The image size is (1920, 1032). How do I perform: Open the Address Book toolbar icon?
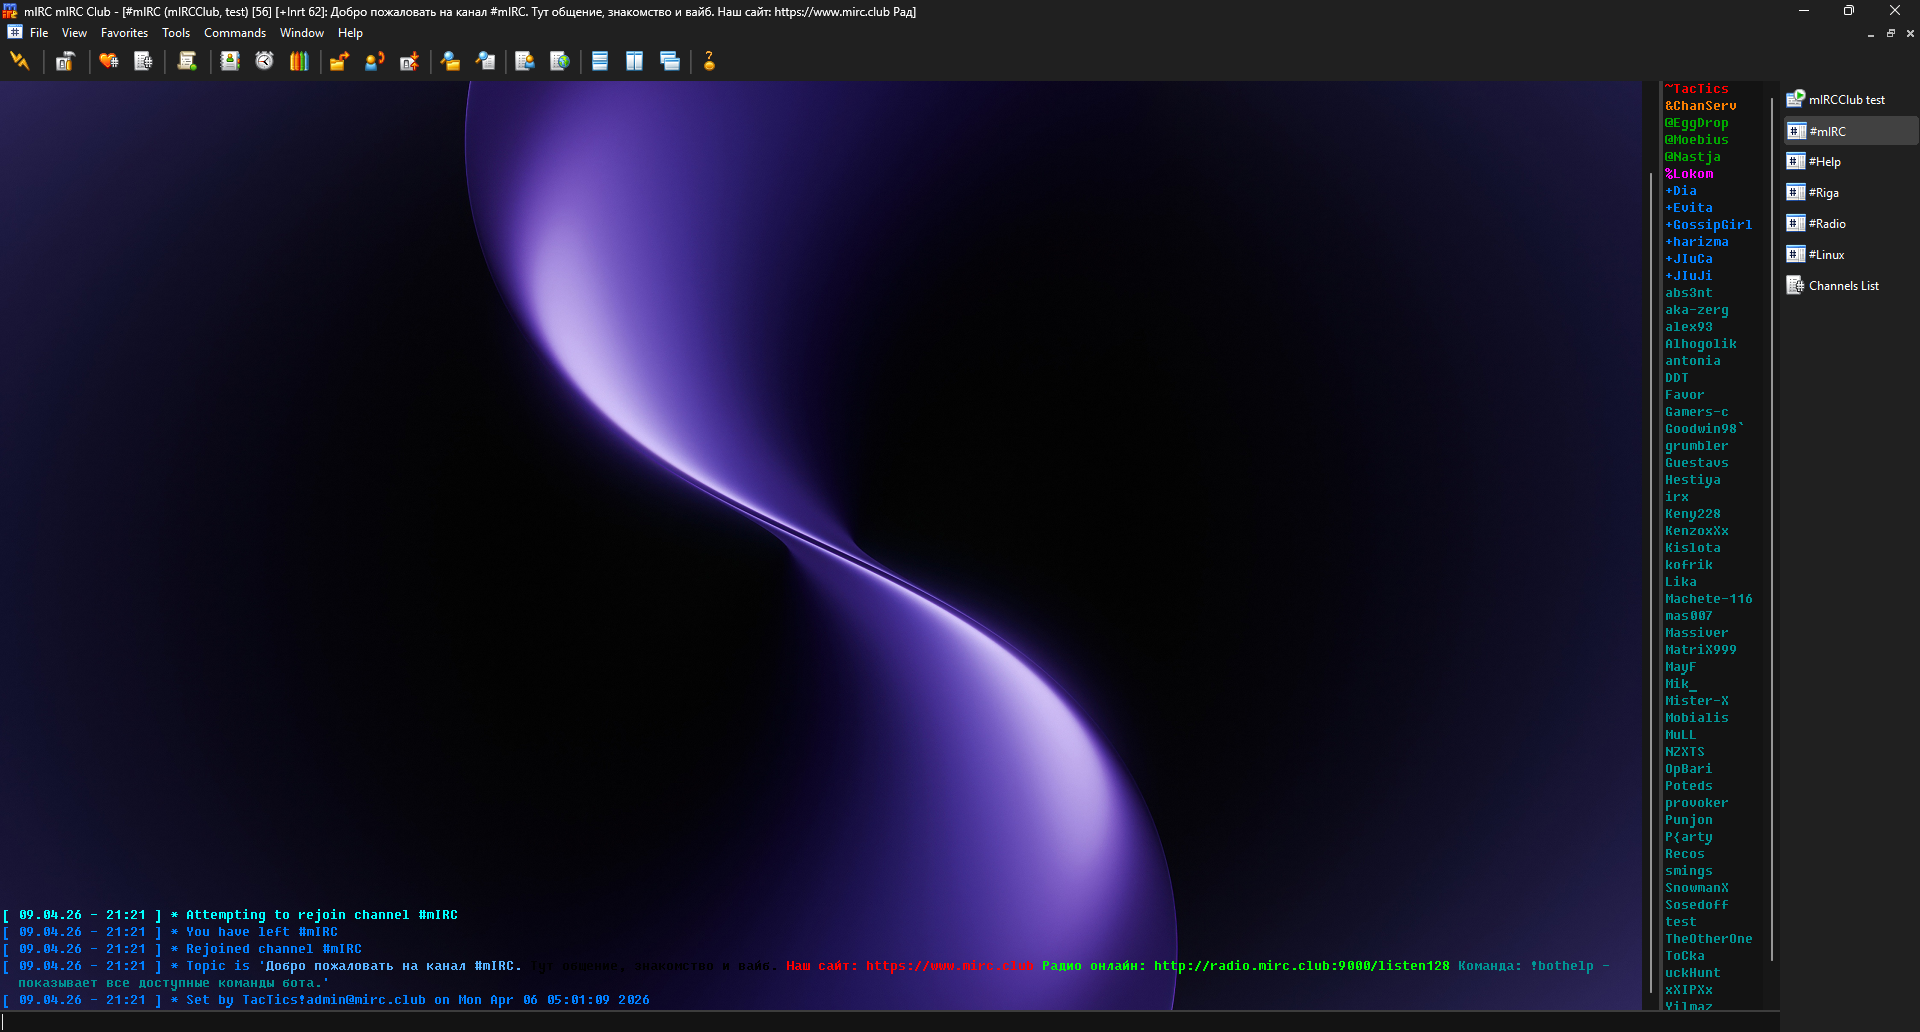[x=230, y=62]
